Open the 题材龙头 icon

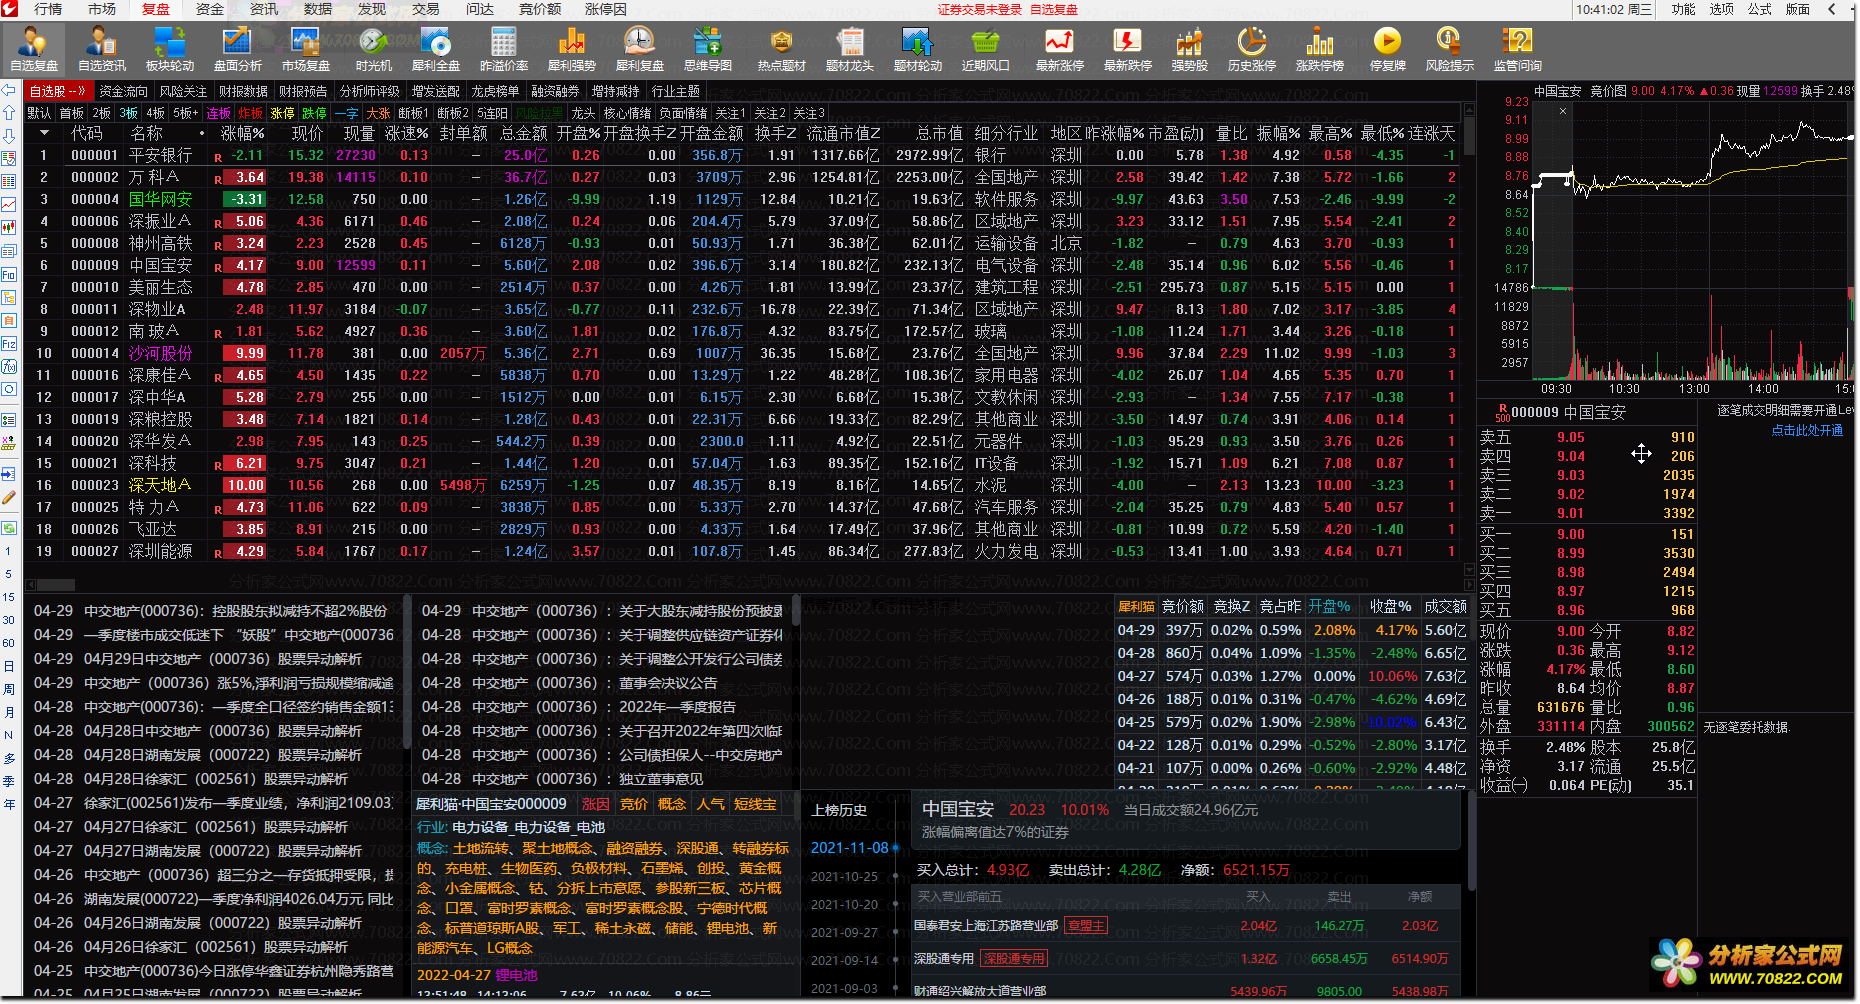[x=850, y=48]
